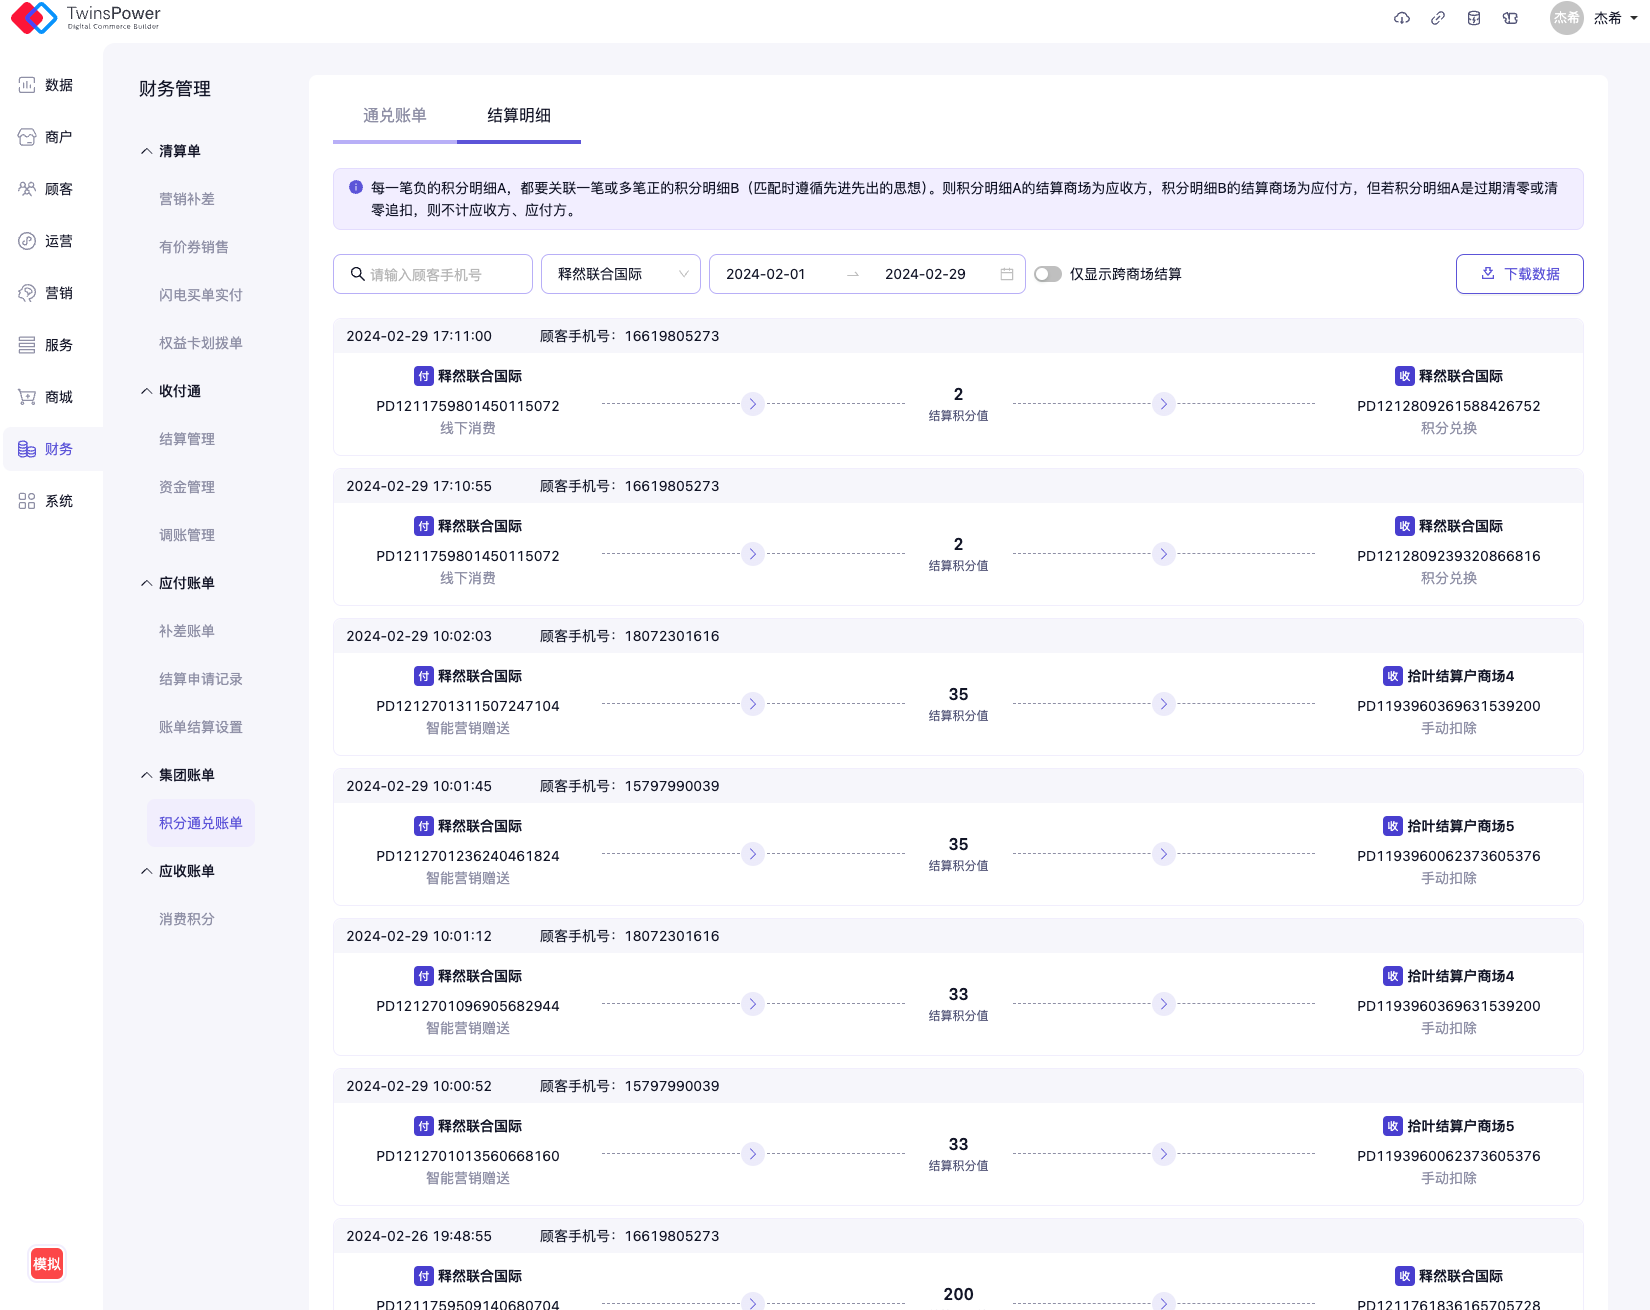Click the calendar icon in date range picker
The image size is (1650, 1310).
1006,274
